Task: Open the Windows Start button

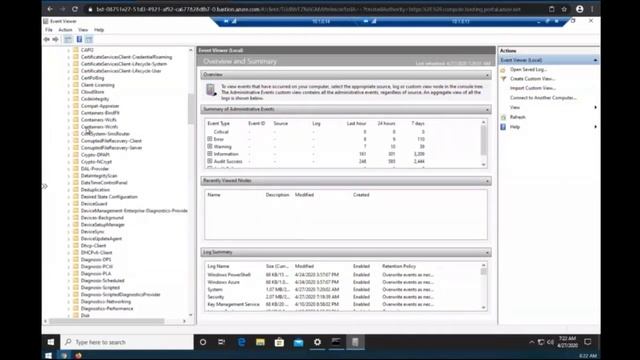Action: coord(51,342)
